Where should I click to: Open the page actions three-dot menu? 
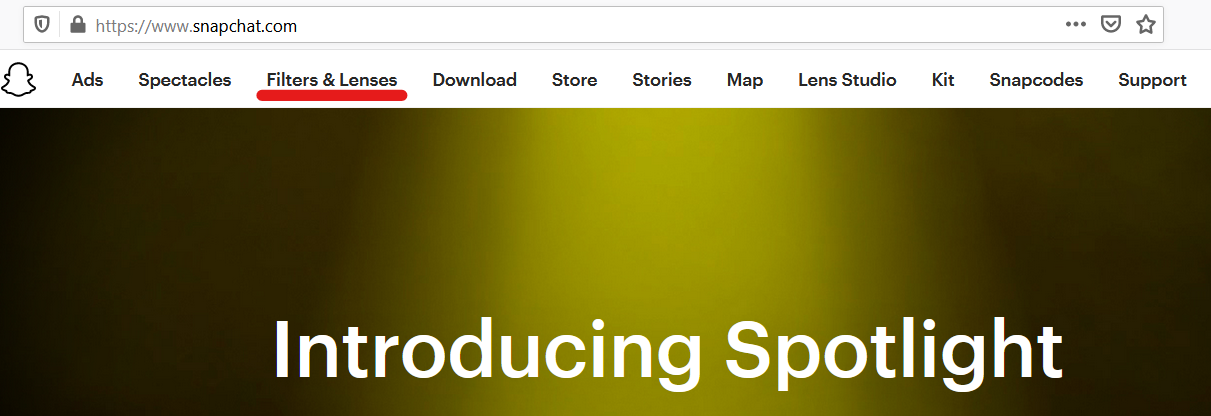tap(1076, 24)
